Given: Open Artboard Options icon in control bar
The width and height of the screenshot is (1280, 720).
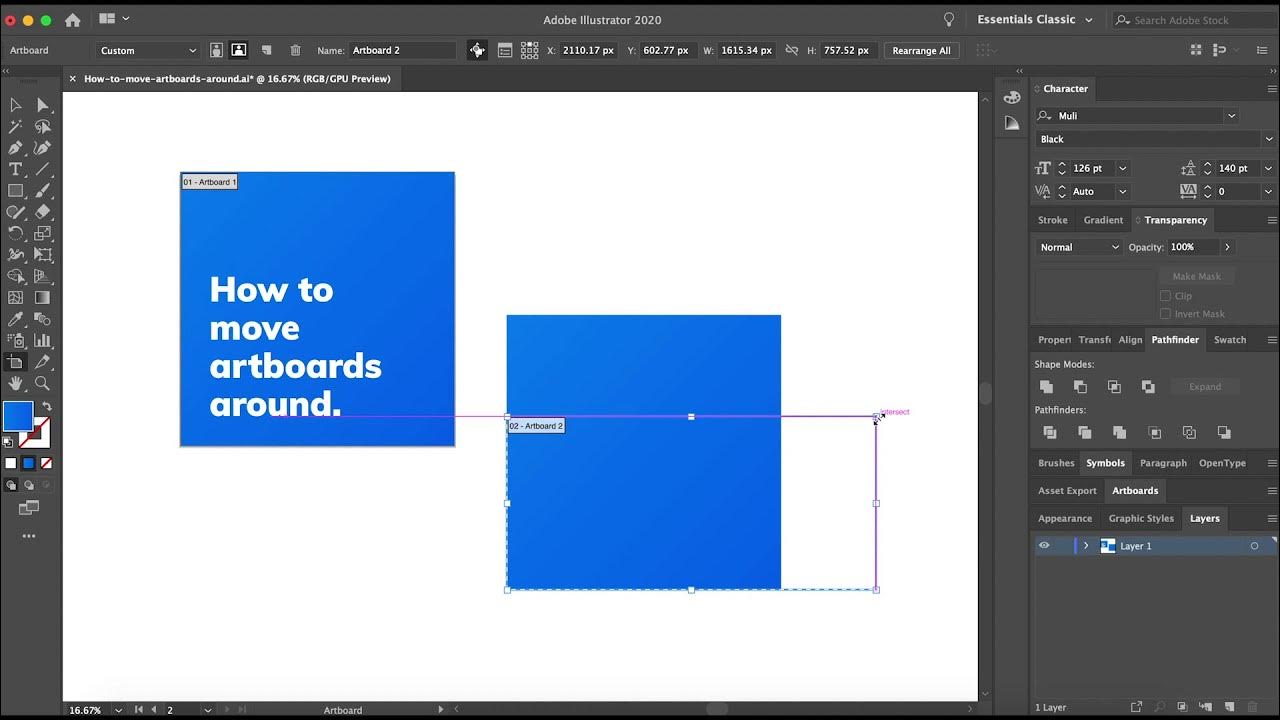Looking at the screenshot, I should pyautogui.click(x=504, y=50).
